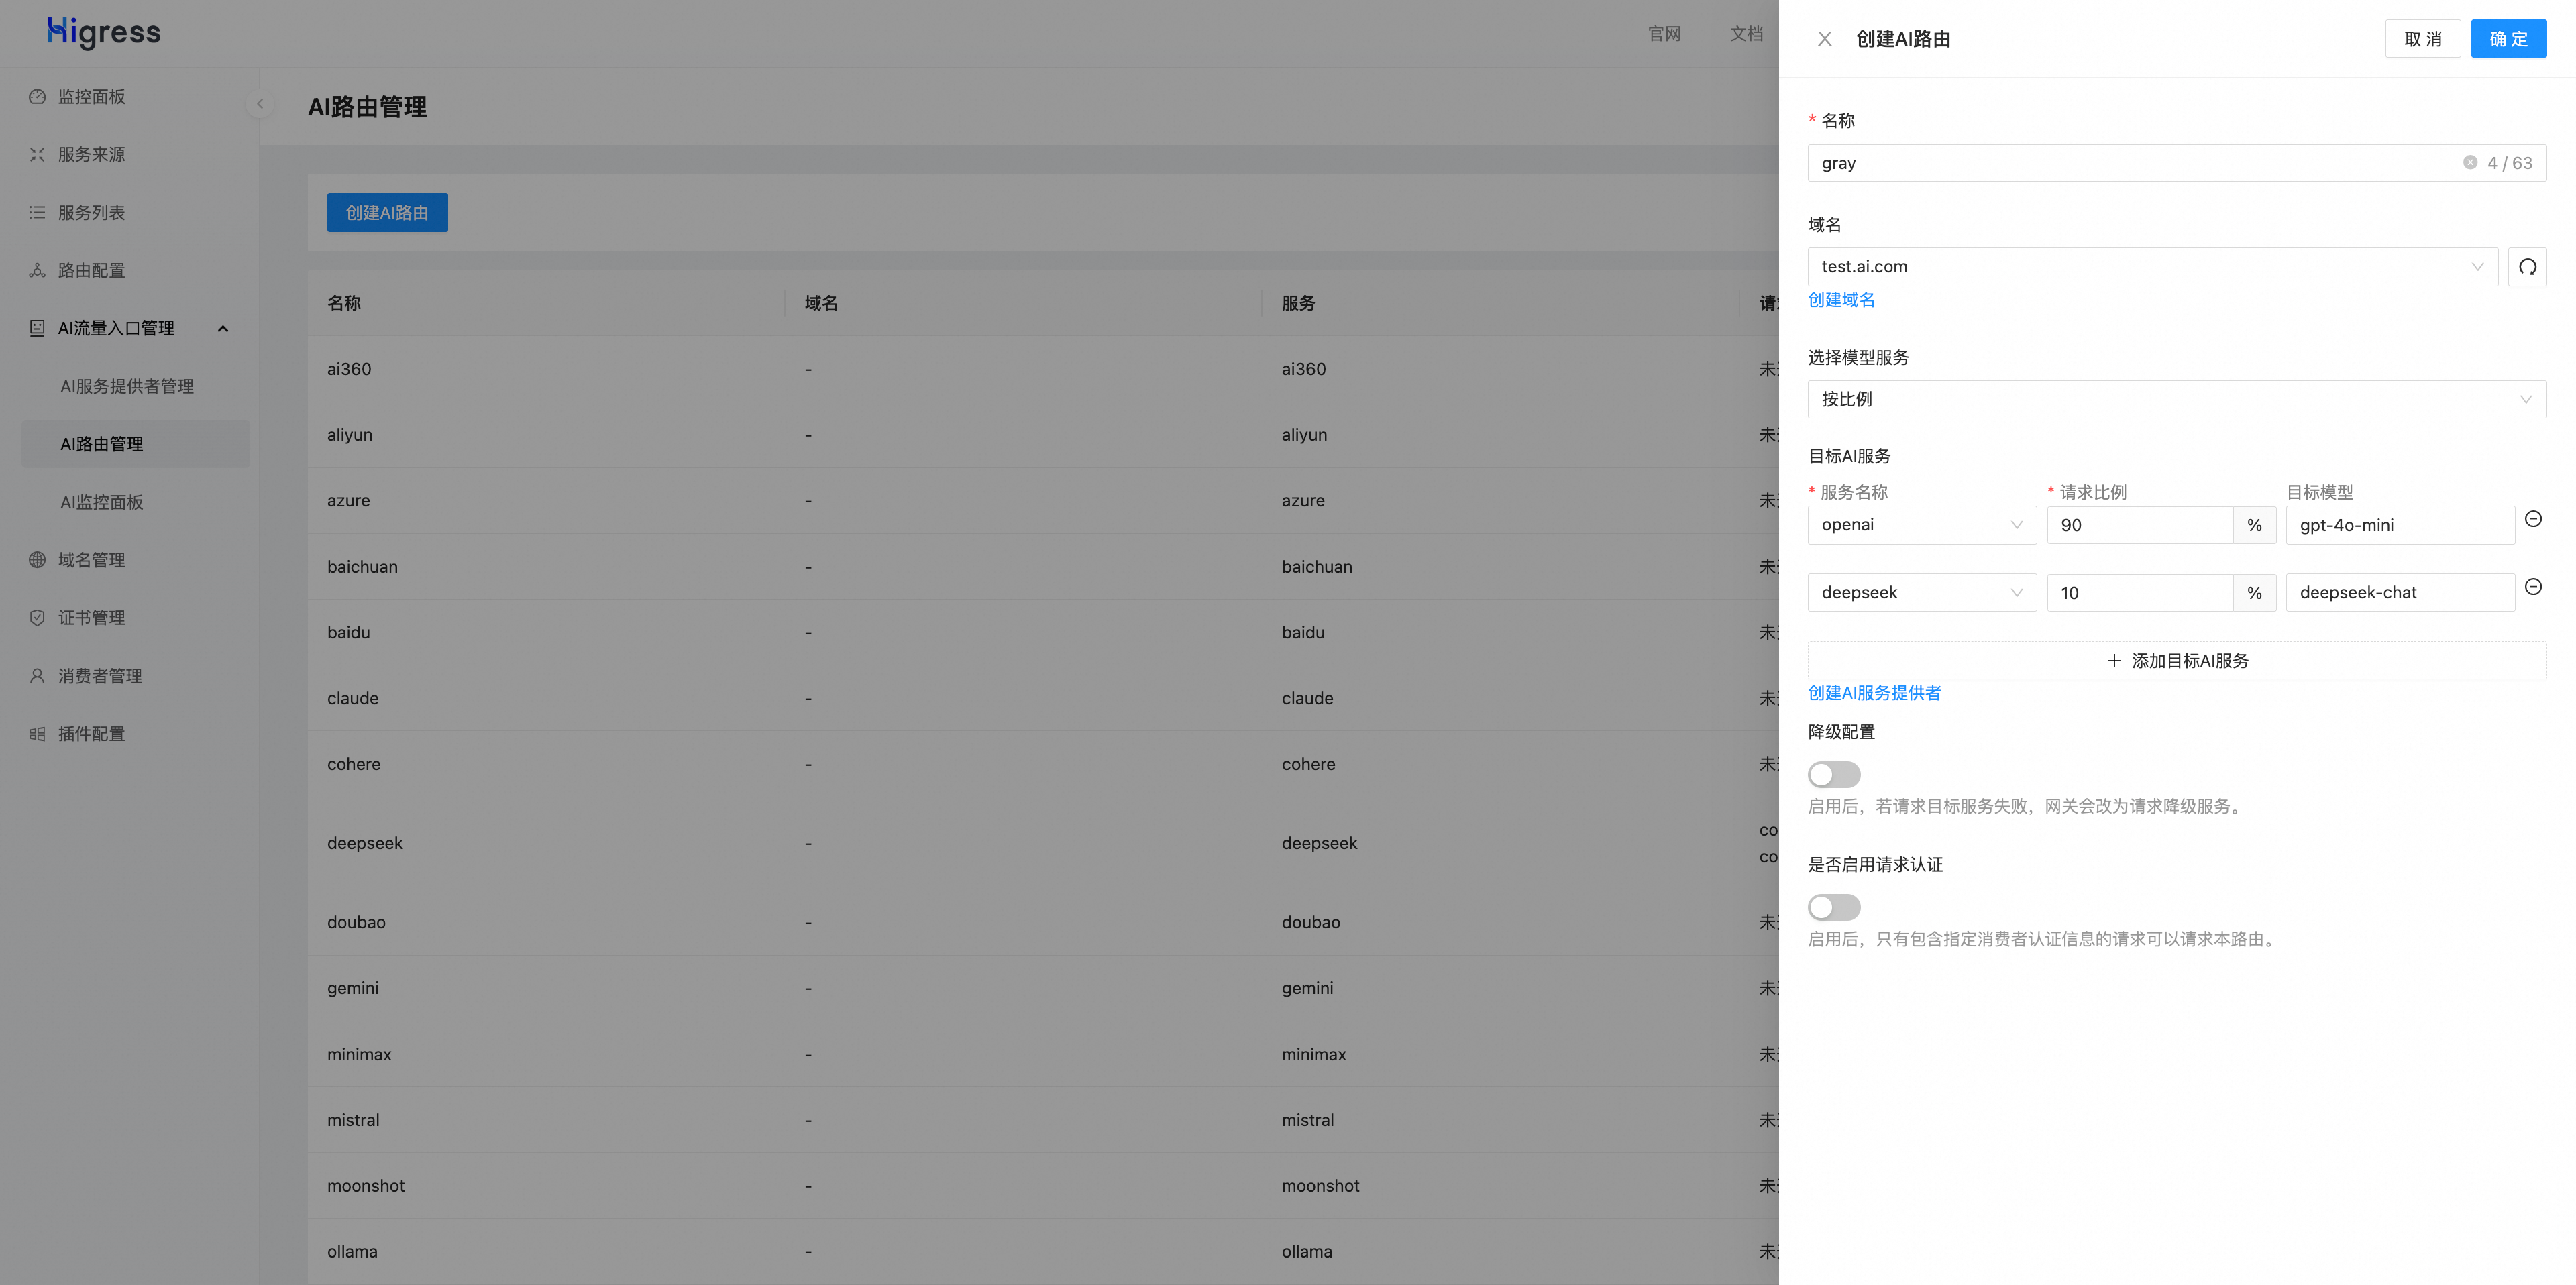Collapse the sidebar with the chevron icon
Screen dimensions: 2576x1285
(260, 104)
